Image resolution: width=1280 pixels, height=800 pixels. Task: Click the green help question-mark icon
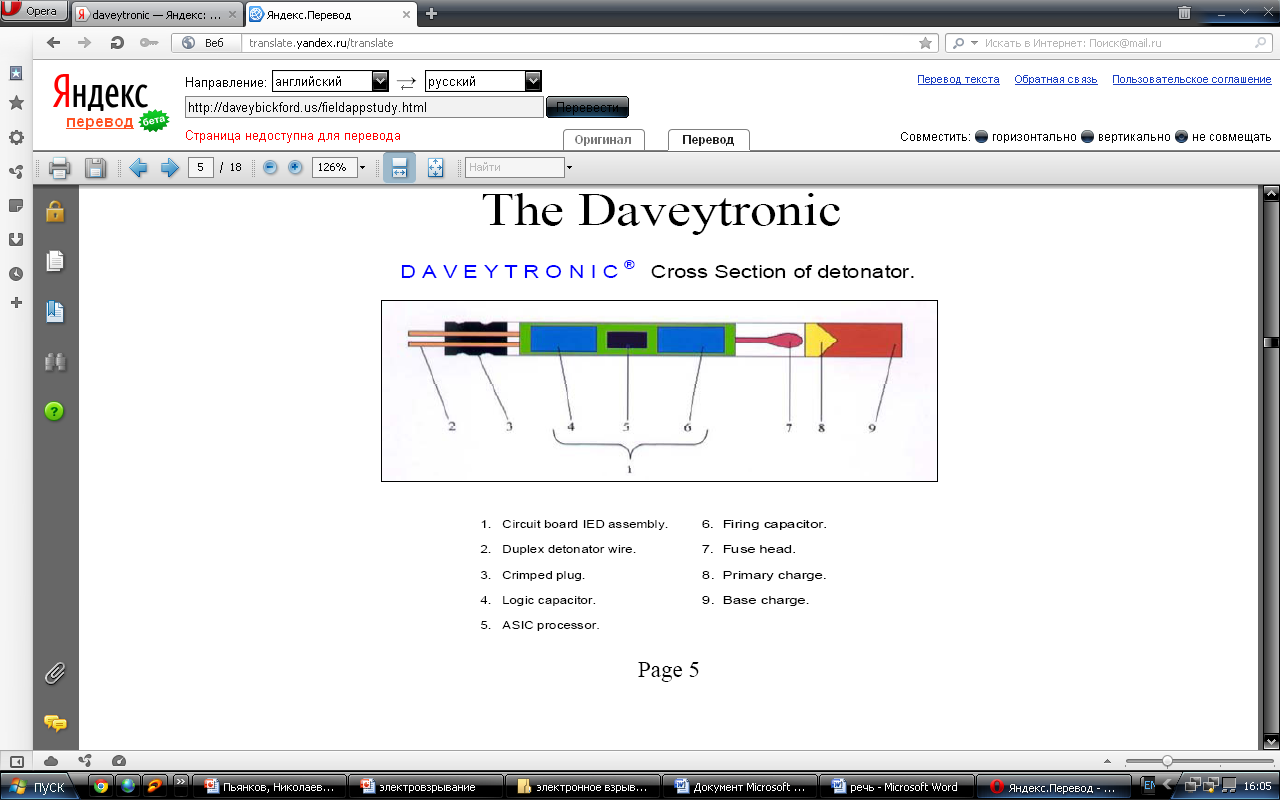[55, 411]
